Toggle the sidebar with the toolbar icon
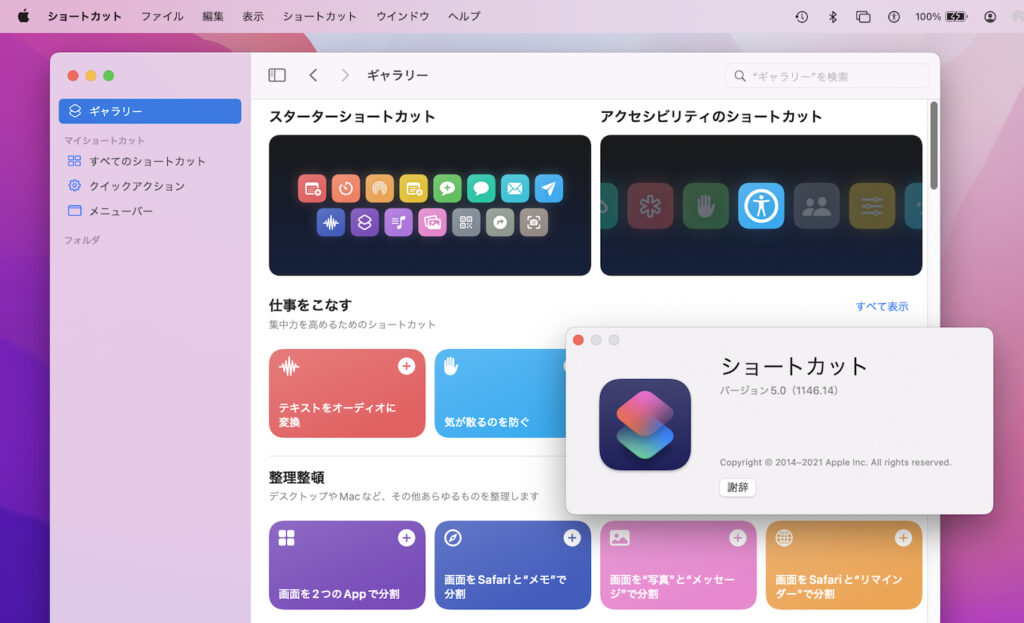Screen dimensions: 1024x623 point(277,74)
